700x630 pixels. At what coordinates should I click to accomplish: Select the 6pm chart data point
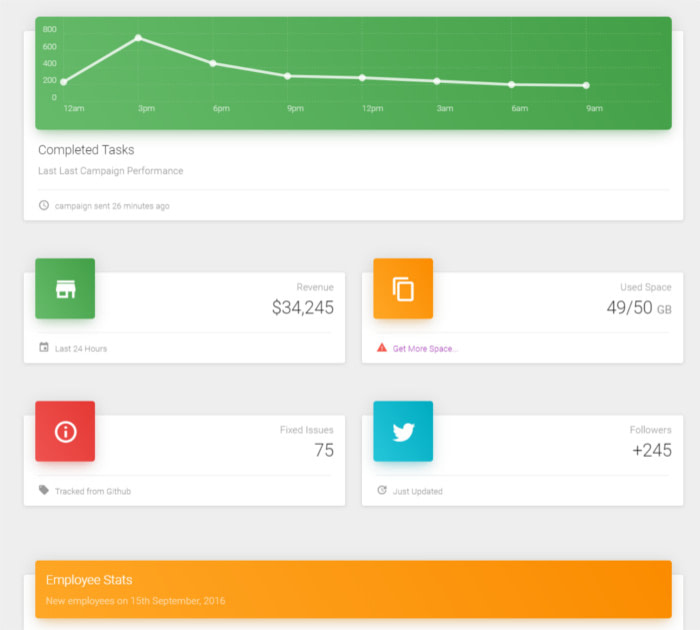tap(213, 63)
